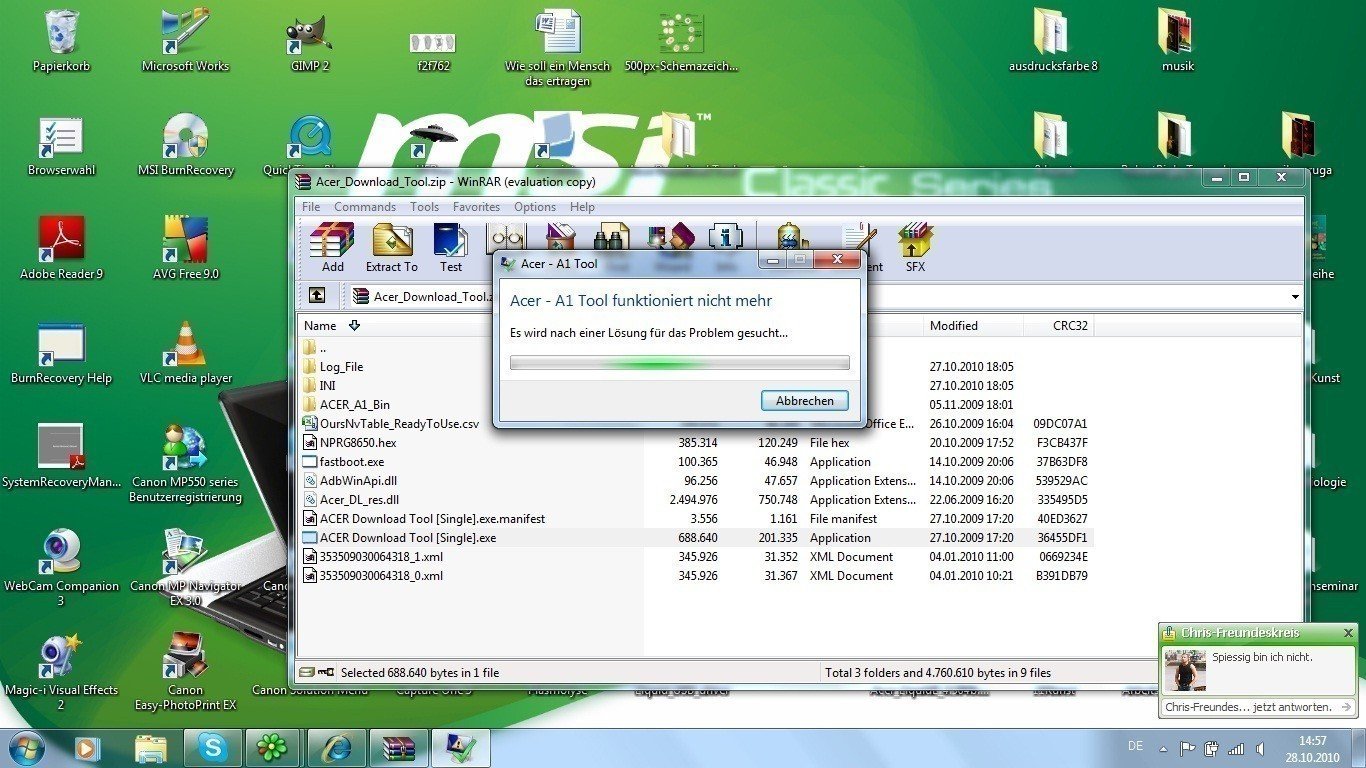Click the Add toolbar icon in WinRAR
This screenshot has height=768, width=1366.
pyautogui.click(x=332, y=247)
